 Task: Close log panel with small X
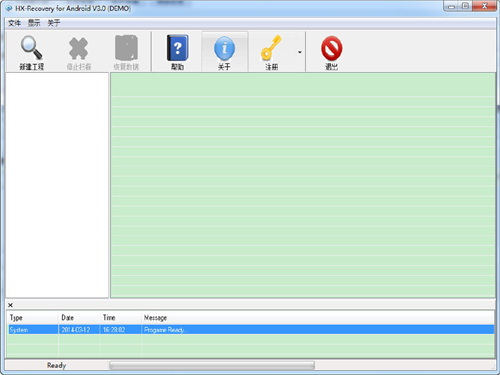(10, 305)
